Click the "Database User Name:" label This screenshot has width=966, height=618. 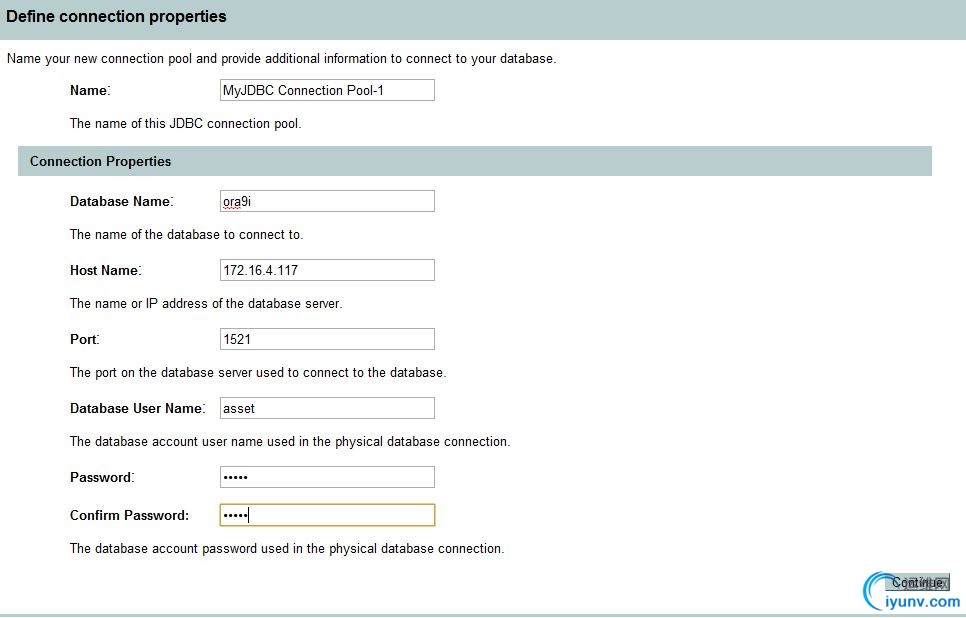click(x=137, y=408)
